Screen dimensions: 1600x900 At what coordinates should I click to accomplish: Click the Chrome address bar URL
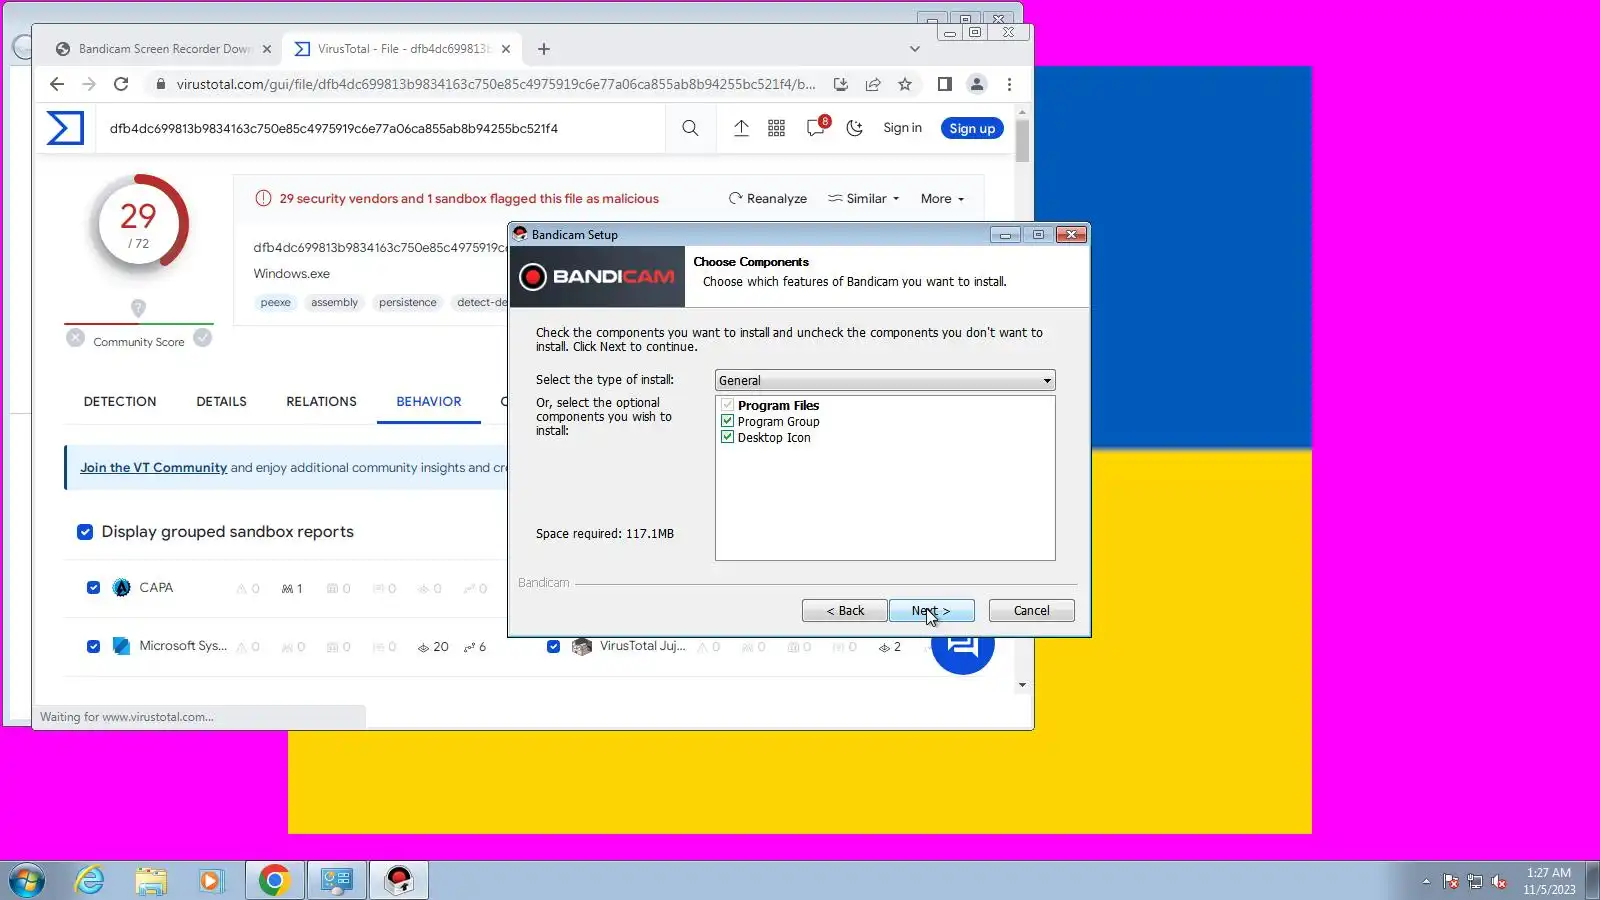496,84
